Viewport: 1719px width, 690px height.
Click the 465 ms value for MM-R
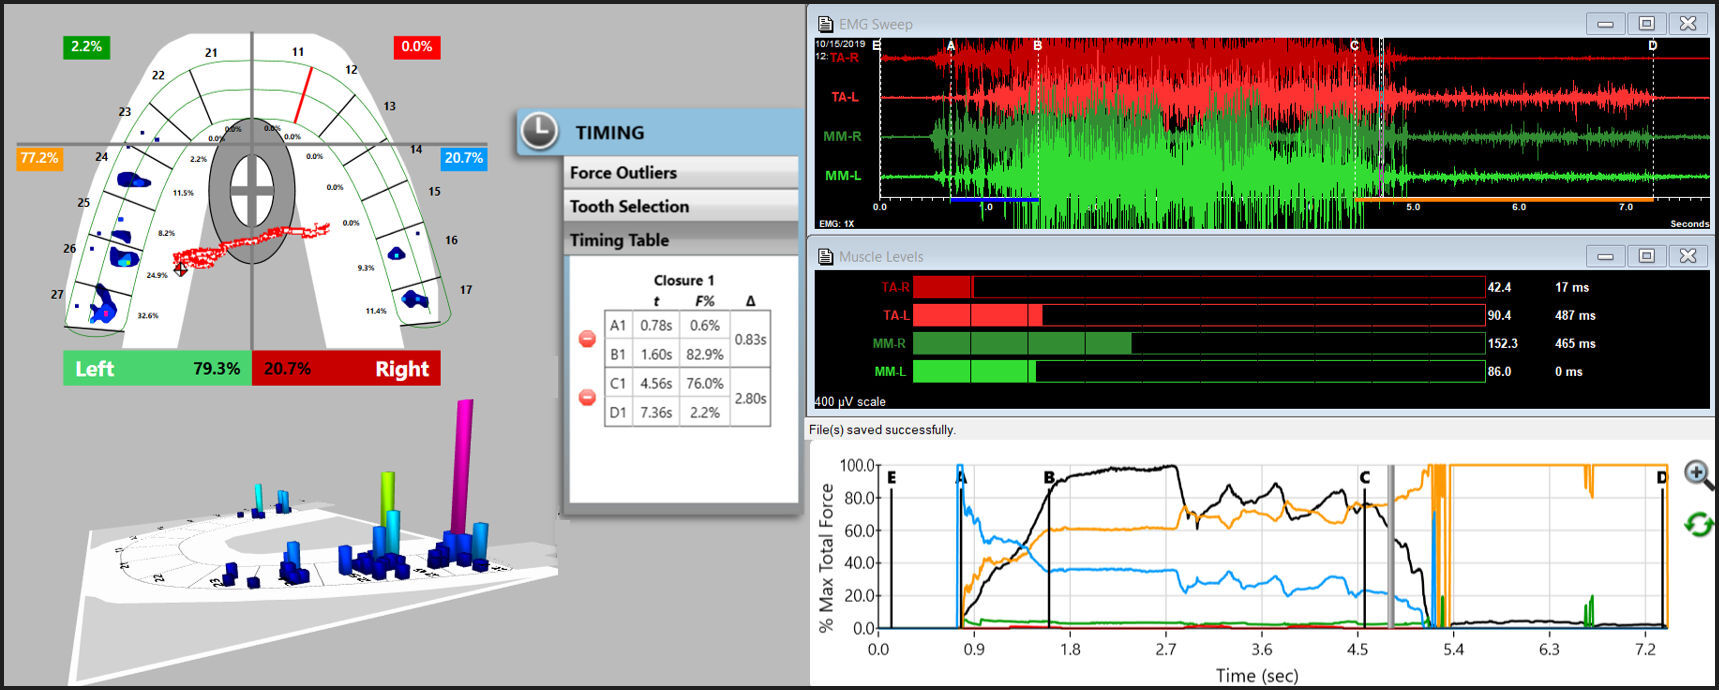pos(1575,344)
